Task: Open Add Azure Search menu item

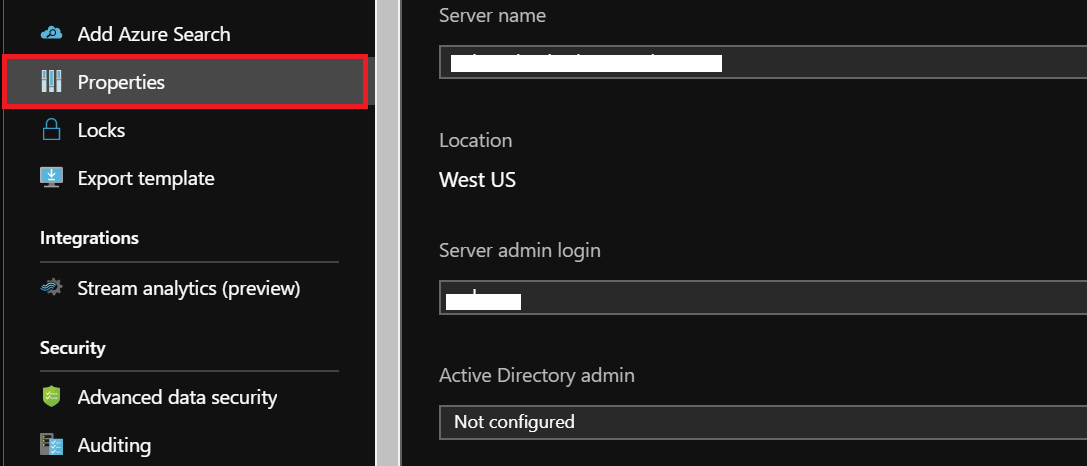Action: 154,34
